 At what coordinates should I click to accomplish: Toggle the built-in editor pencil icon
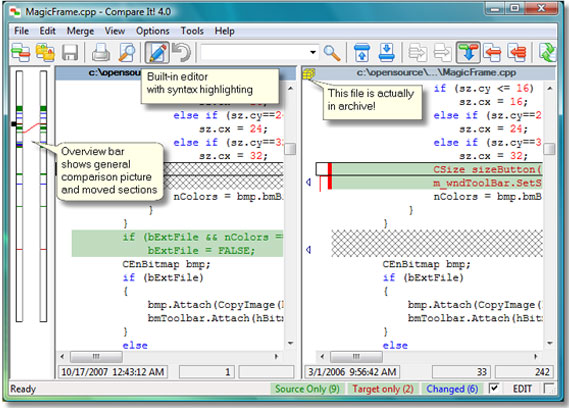[157, 53]
